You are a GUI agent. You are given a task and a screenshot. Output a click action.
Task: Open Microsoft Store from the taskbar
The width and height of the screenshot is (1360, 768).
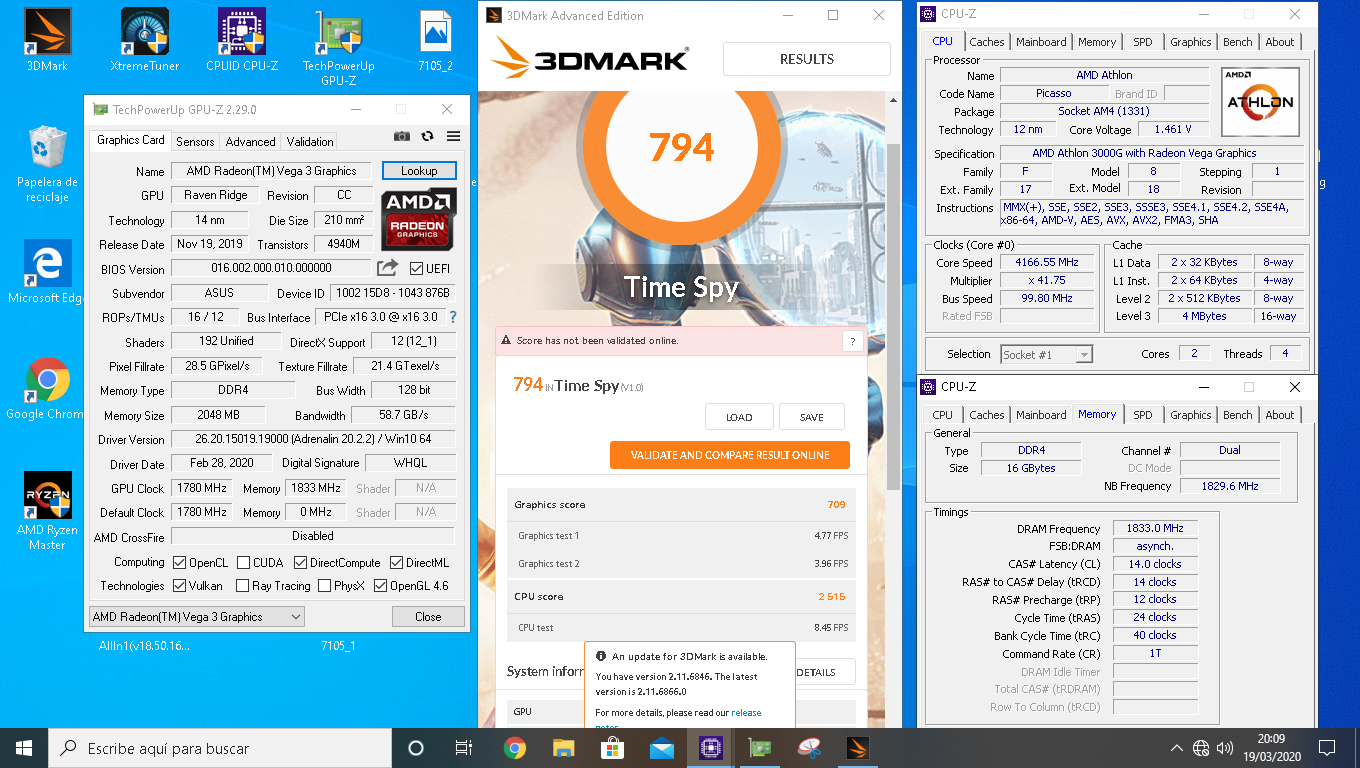click(x=612, y=748)
